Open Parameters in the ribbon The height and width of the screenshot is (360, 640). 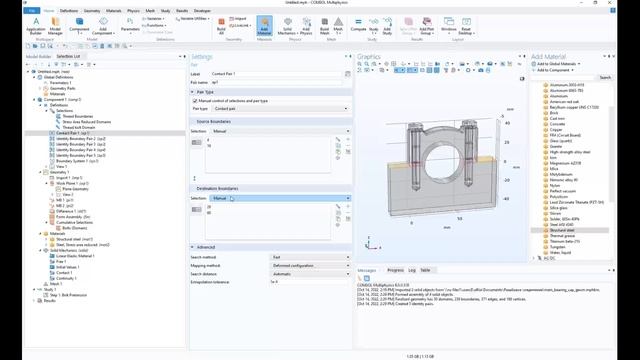130,26
